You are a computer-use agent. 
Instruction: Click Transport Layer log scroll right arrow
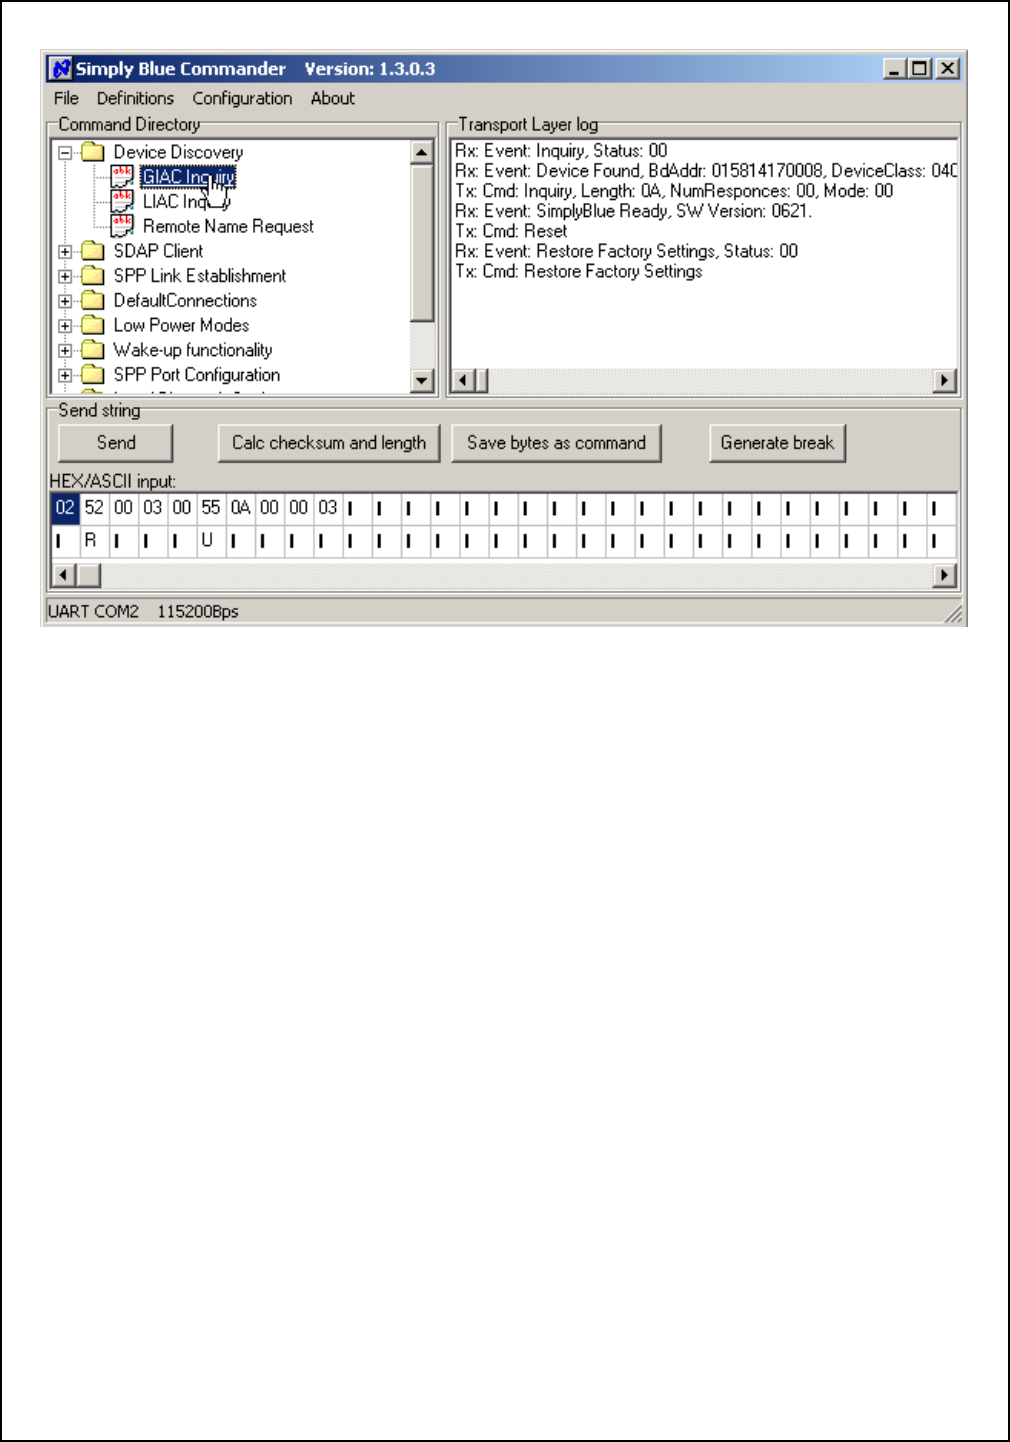[x=945, y=380]
